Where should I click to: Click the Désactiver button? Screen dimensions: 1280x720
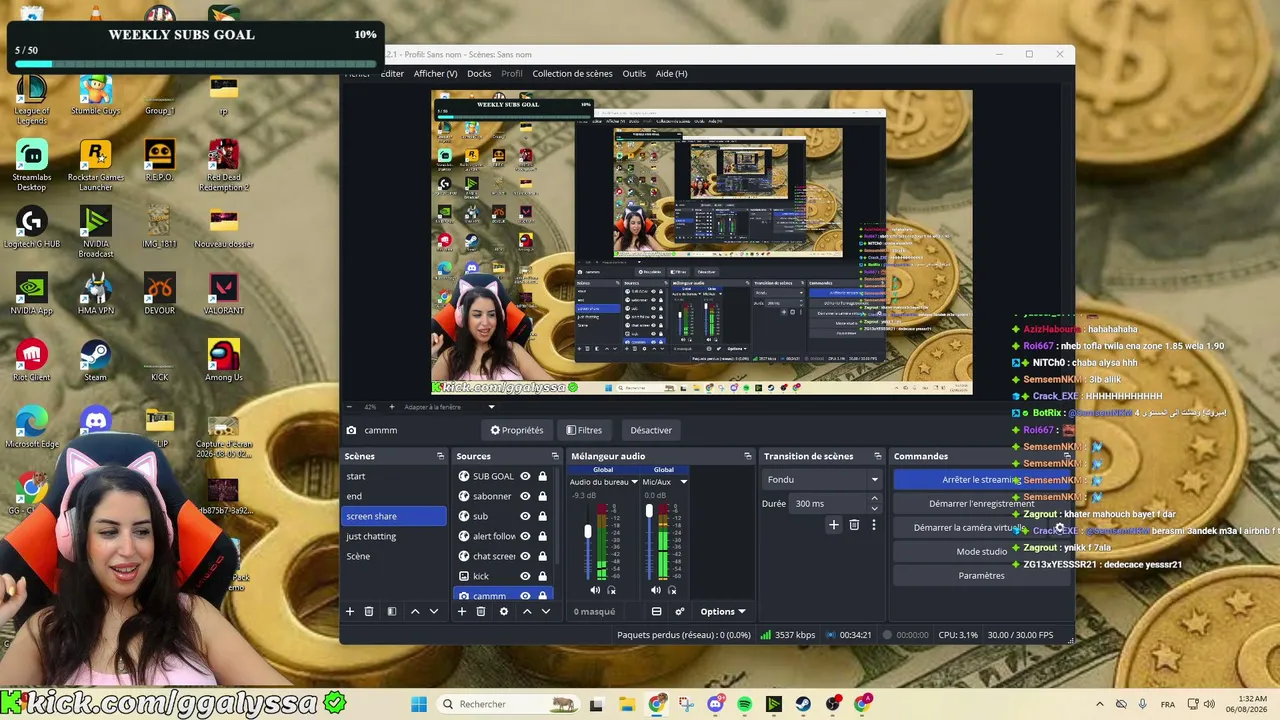(651, 430)
